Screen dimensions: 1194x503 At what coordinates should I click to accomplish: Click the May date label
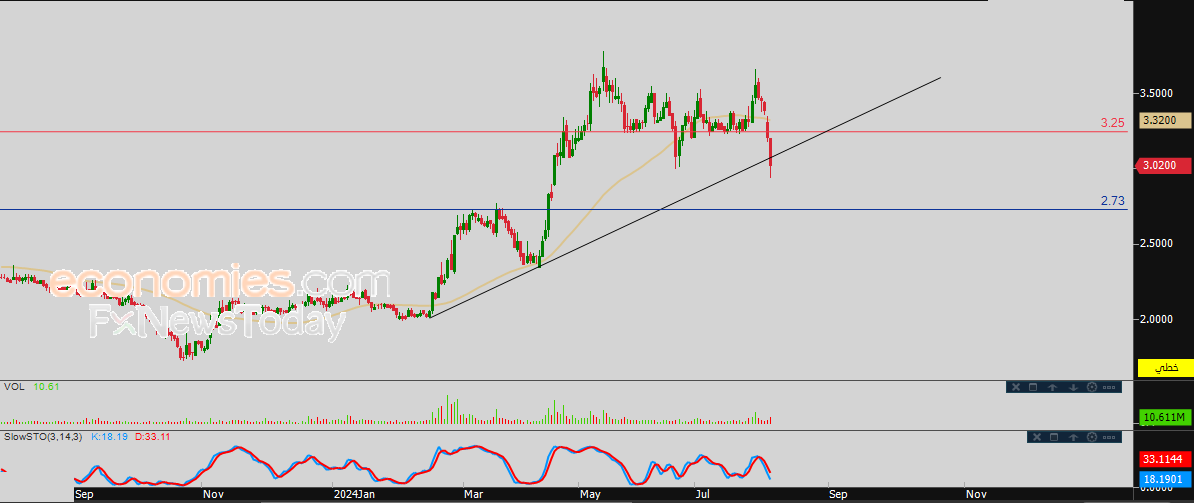pos(589,495)
